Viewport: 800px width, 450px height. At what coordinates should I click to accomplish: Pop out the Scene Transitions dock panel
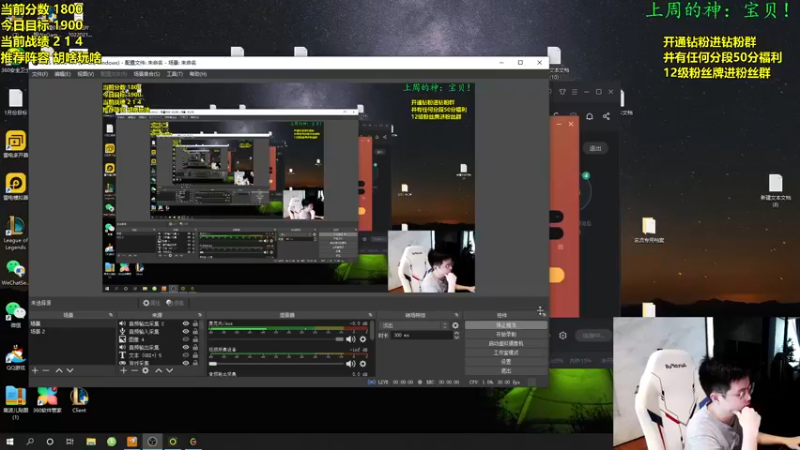click(x=456, y=315)
